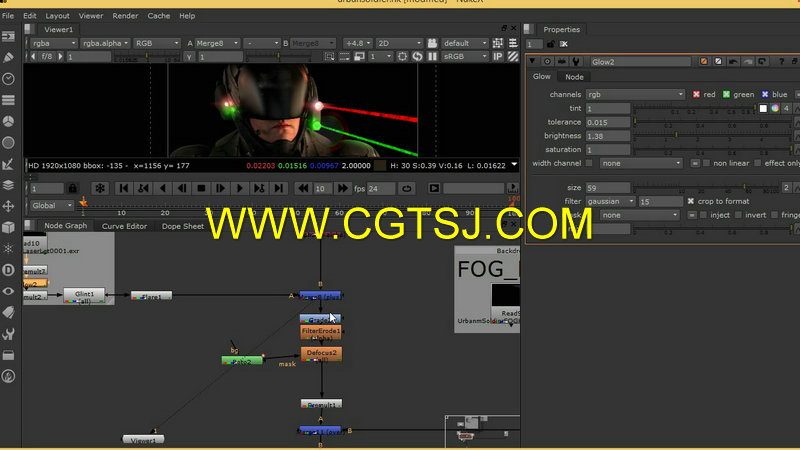Open the Furnace plugins swirl icon
Image resolution: width=800 pixels, height=450 pixels.
pyautogui.click(x=8, y=376)
